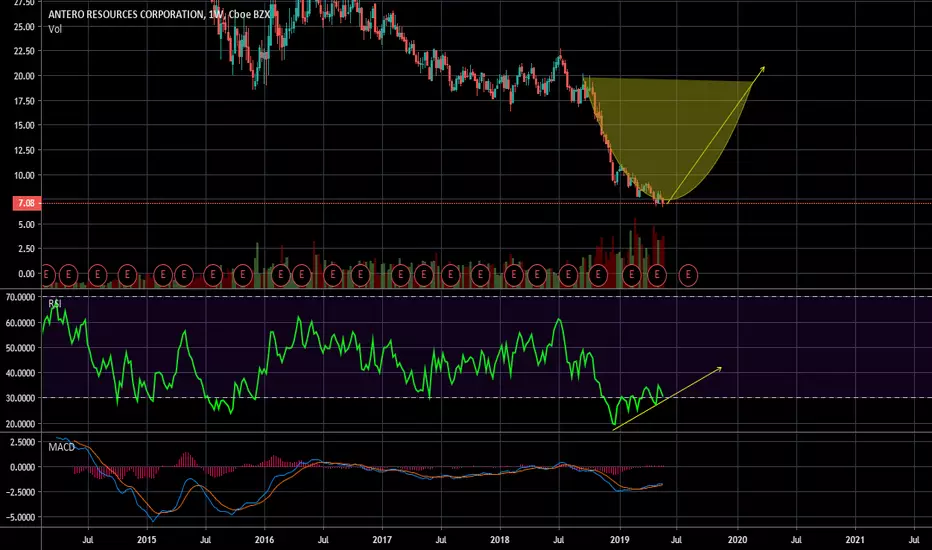Click the 2.50 price axis label
Viewport: 932px width, 550px height.
click(x=26, y=249)
